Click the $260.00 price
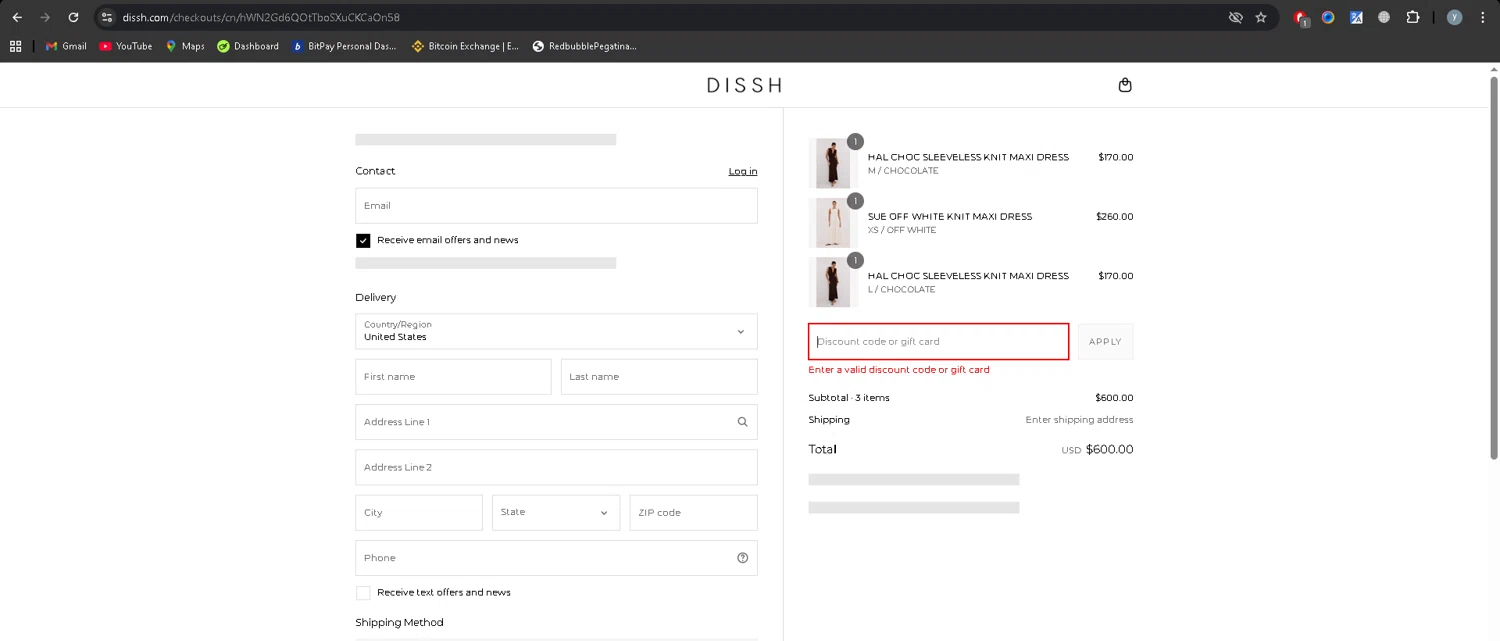1500x641 pixels. click(1115, 216)
